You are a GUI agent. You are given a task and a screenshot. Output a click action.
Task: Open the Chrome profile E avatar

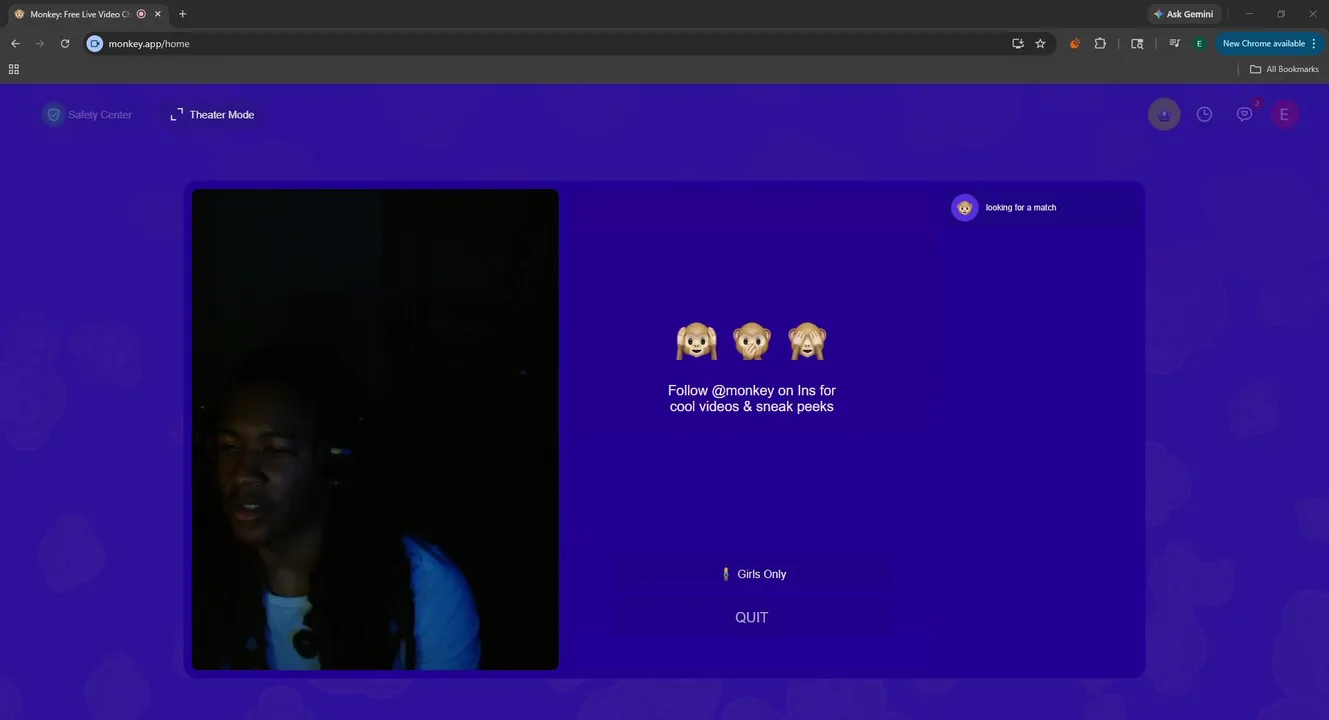click(x=1199, y=44)
